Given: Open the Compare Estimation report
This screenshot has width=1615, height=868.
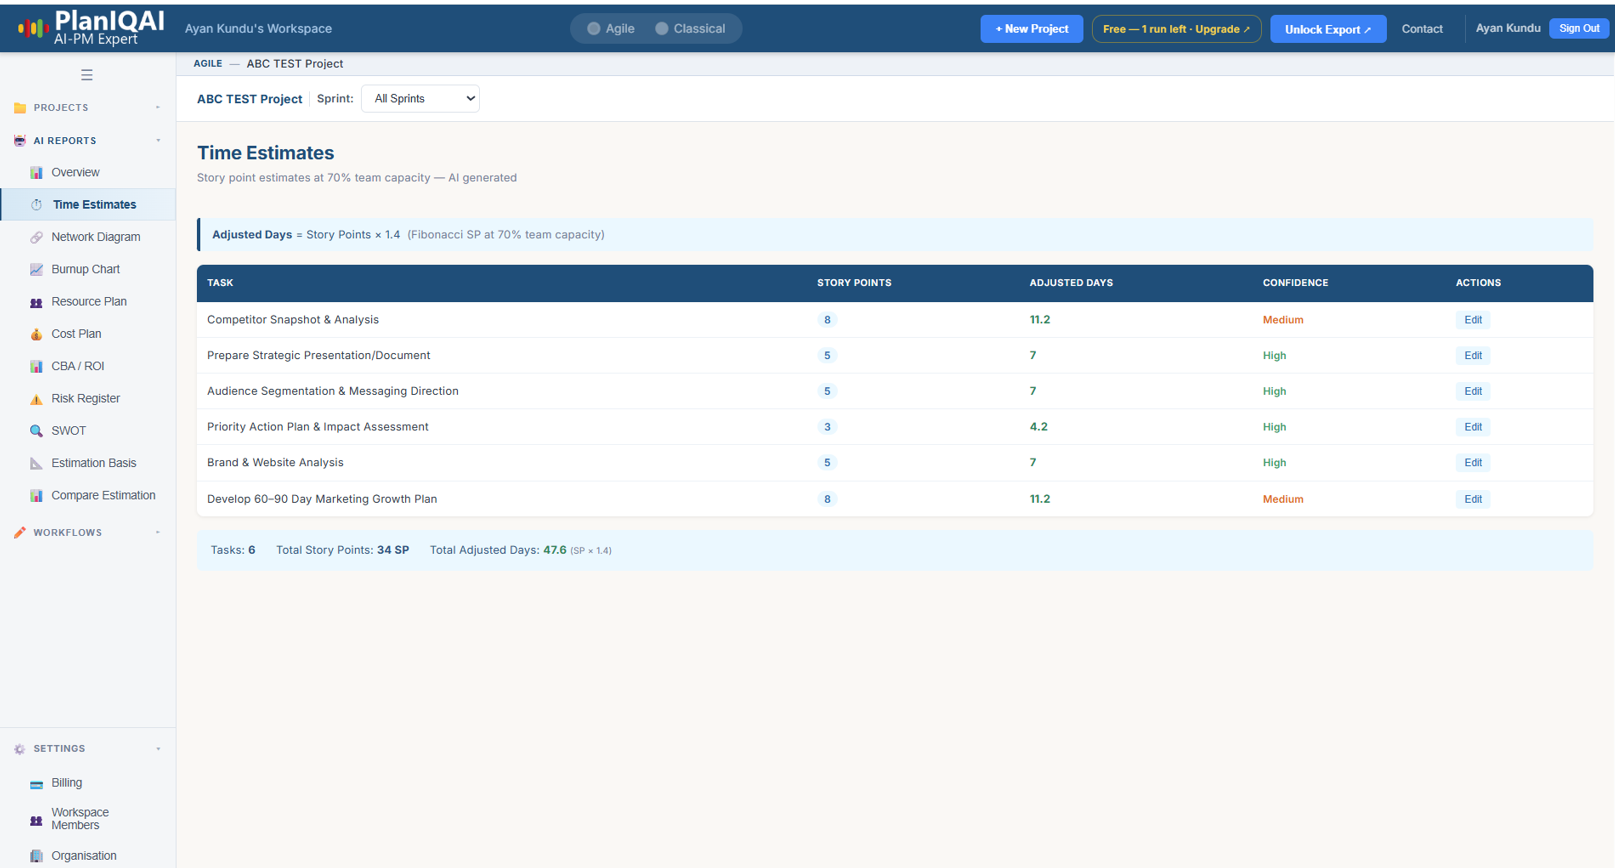Looking at the screenshot, I should point(103,495).
